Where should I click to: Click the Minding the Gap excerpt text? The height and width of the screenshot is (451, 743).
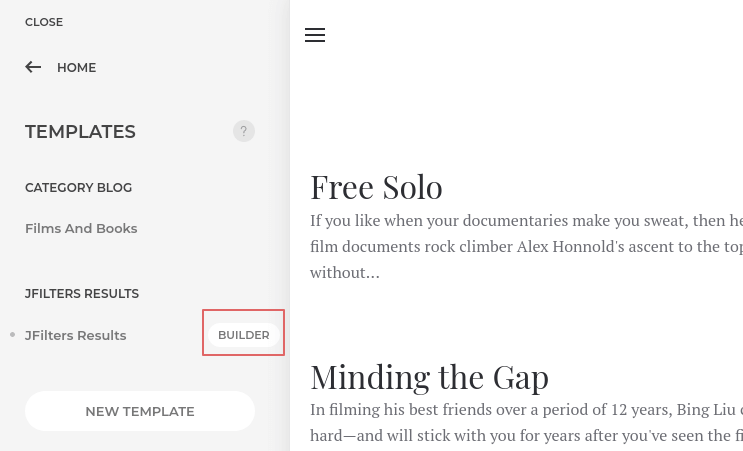526,423
